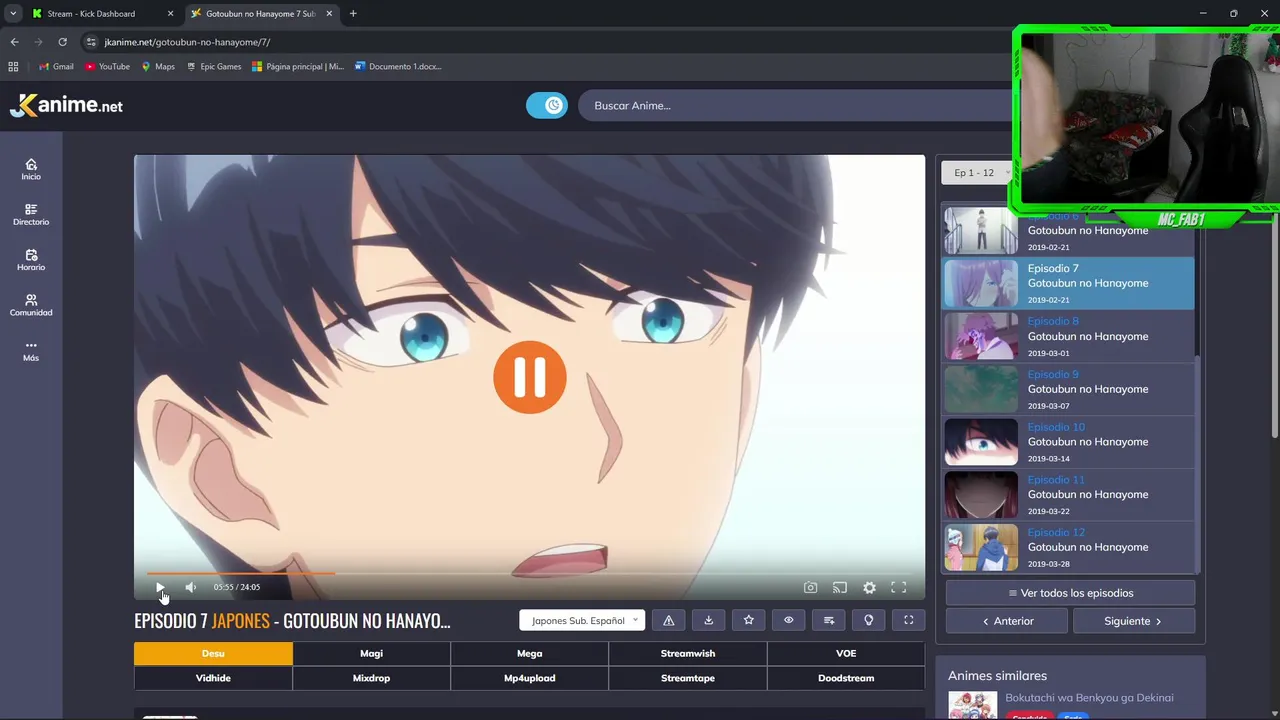Select Episodio 7 in the episode list
The image size is (1280, 720).
pos(1068,283)
